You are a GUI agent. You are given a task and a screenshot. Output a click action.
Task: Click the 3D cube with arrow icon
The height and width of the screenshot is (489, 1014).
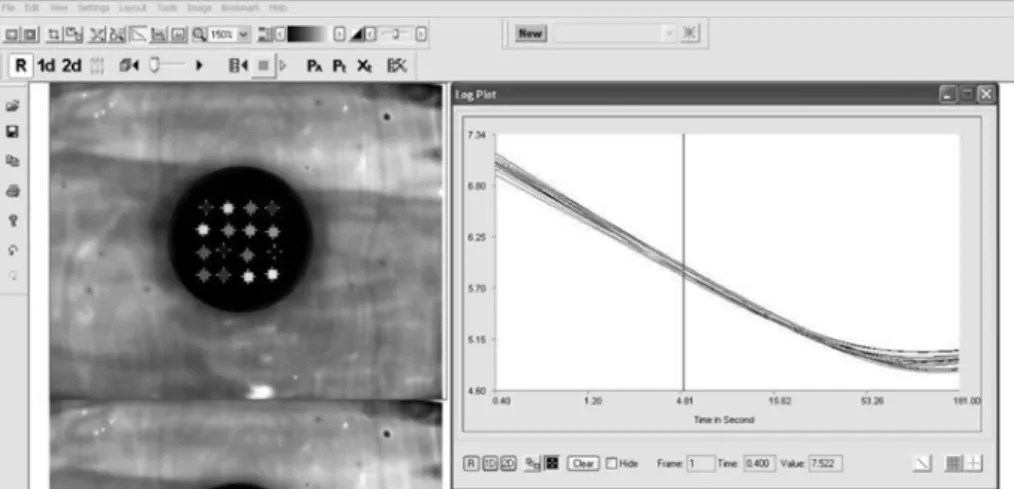coord(129,65)
